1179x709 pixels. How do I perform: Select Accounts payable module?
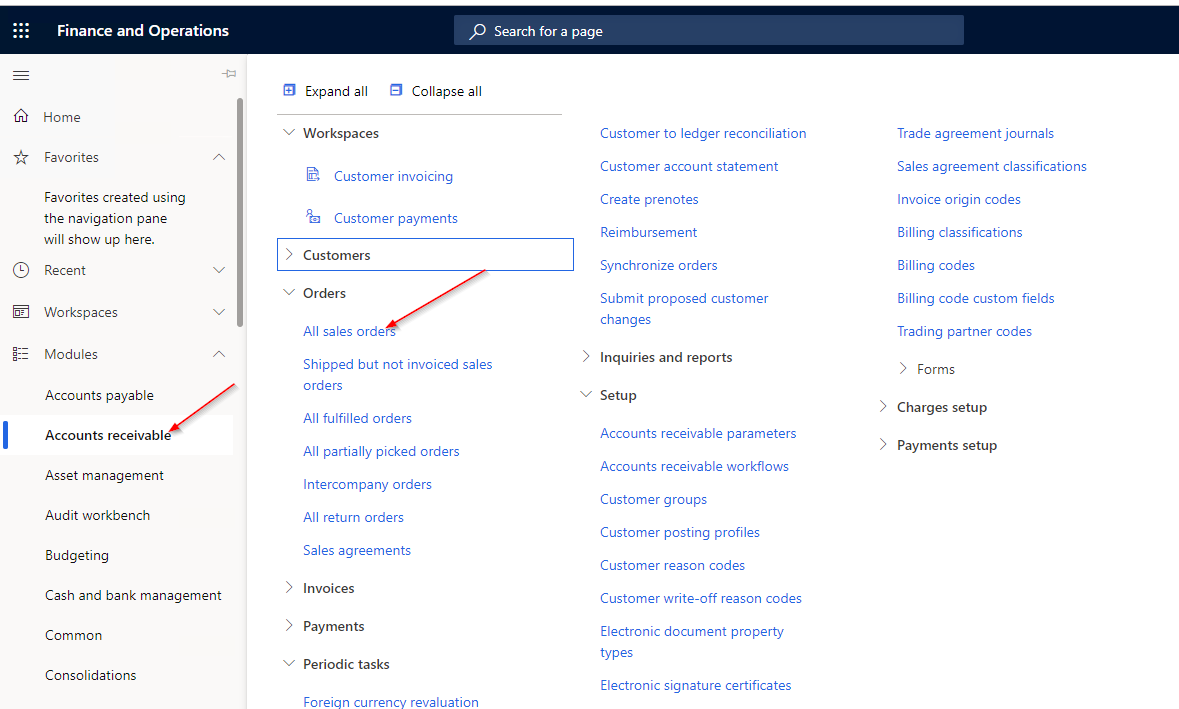[99, 395]
